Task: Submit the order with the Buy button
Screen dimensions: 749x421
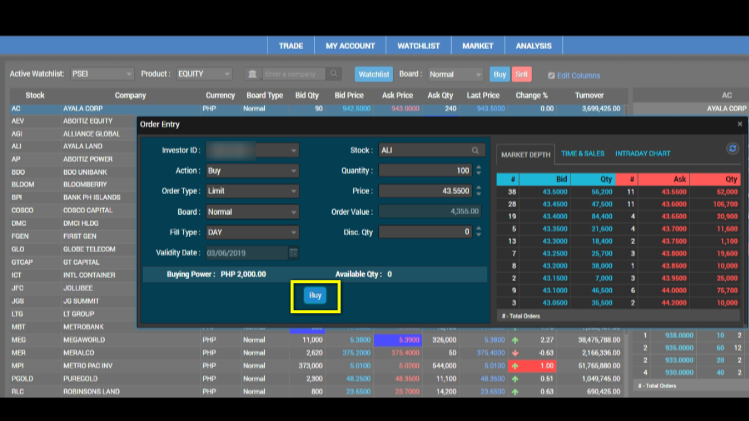Action: 315,296
